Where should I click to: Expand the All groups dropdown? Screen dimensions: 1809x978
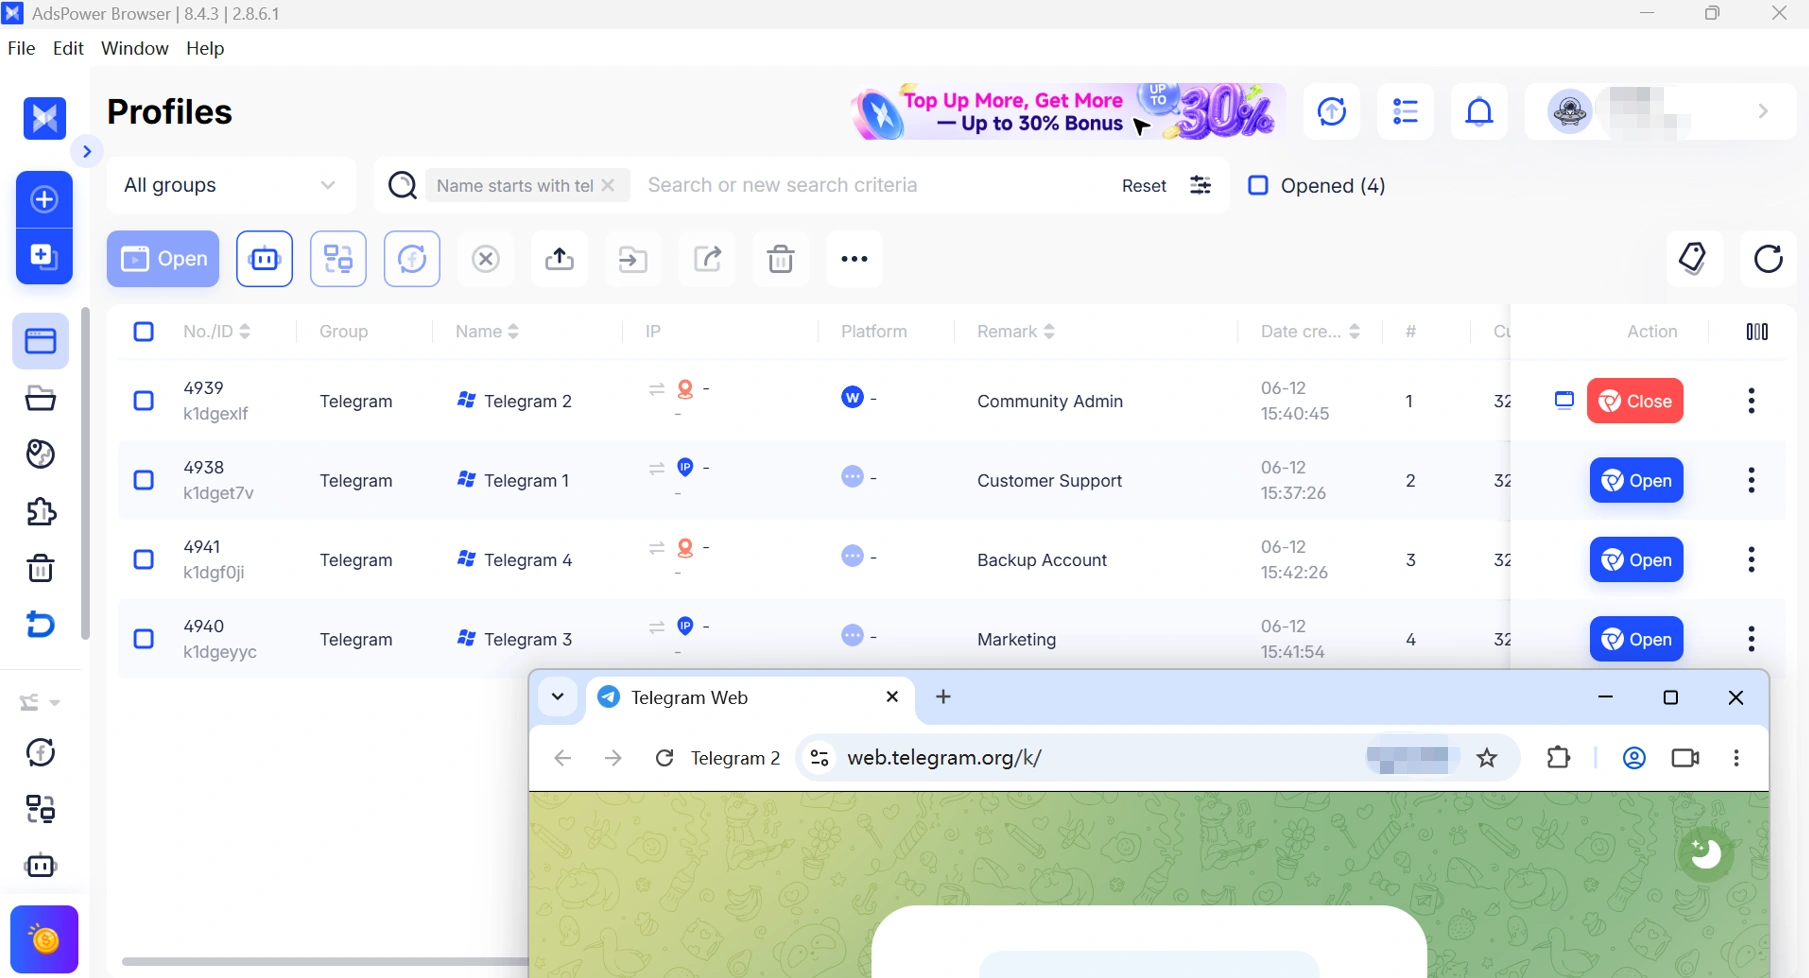tap(231, 185)
